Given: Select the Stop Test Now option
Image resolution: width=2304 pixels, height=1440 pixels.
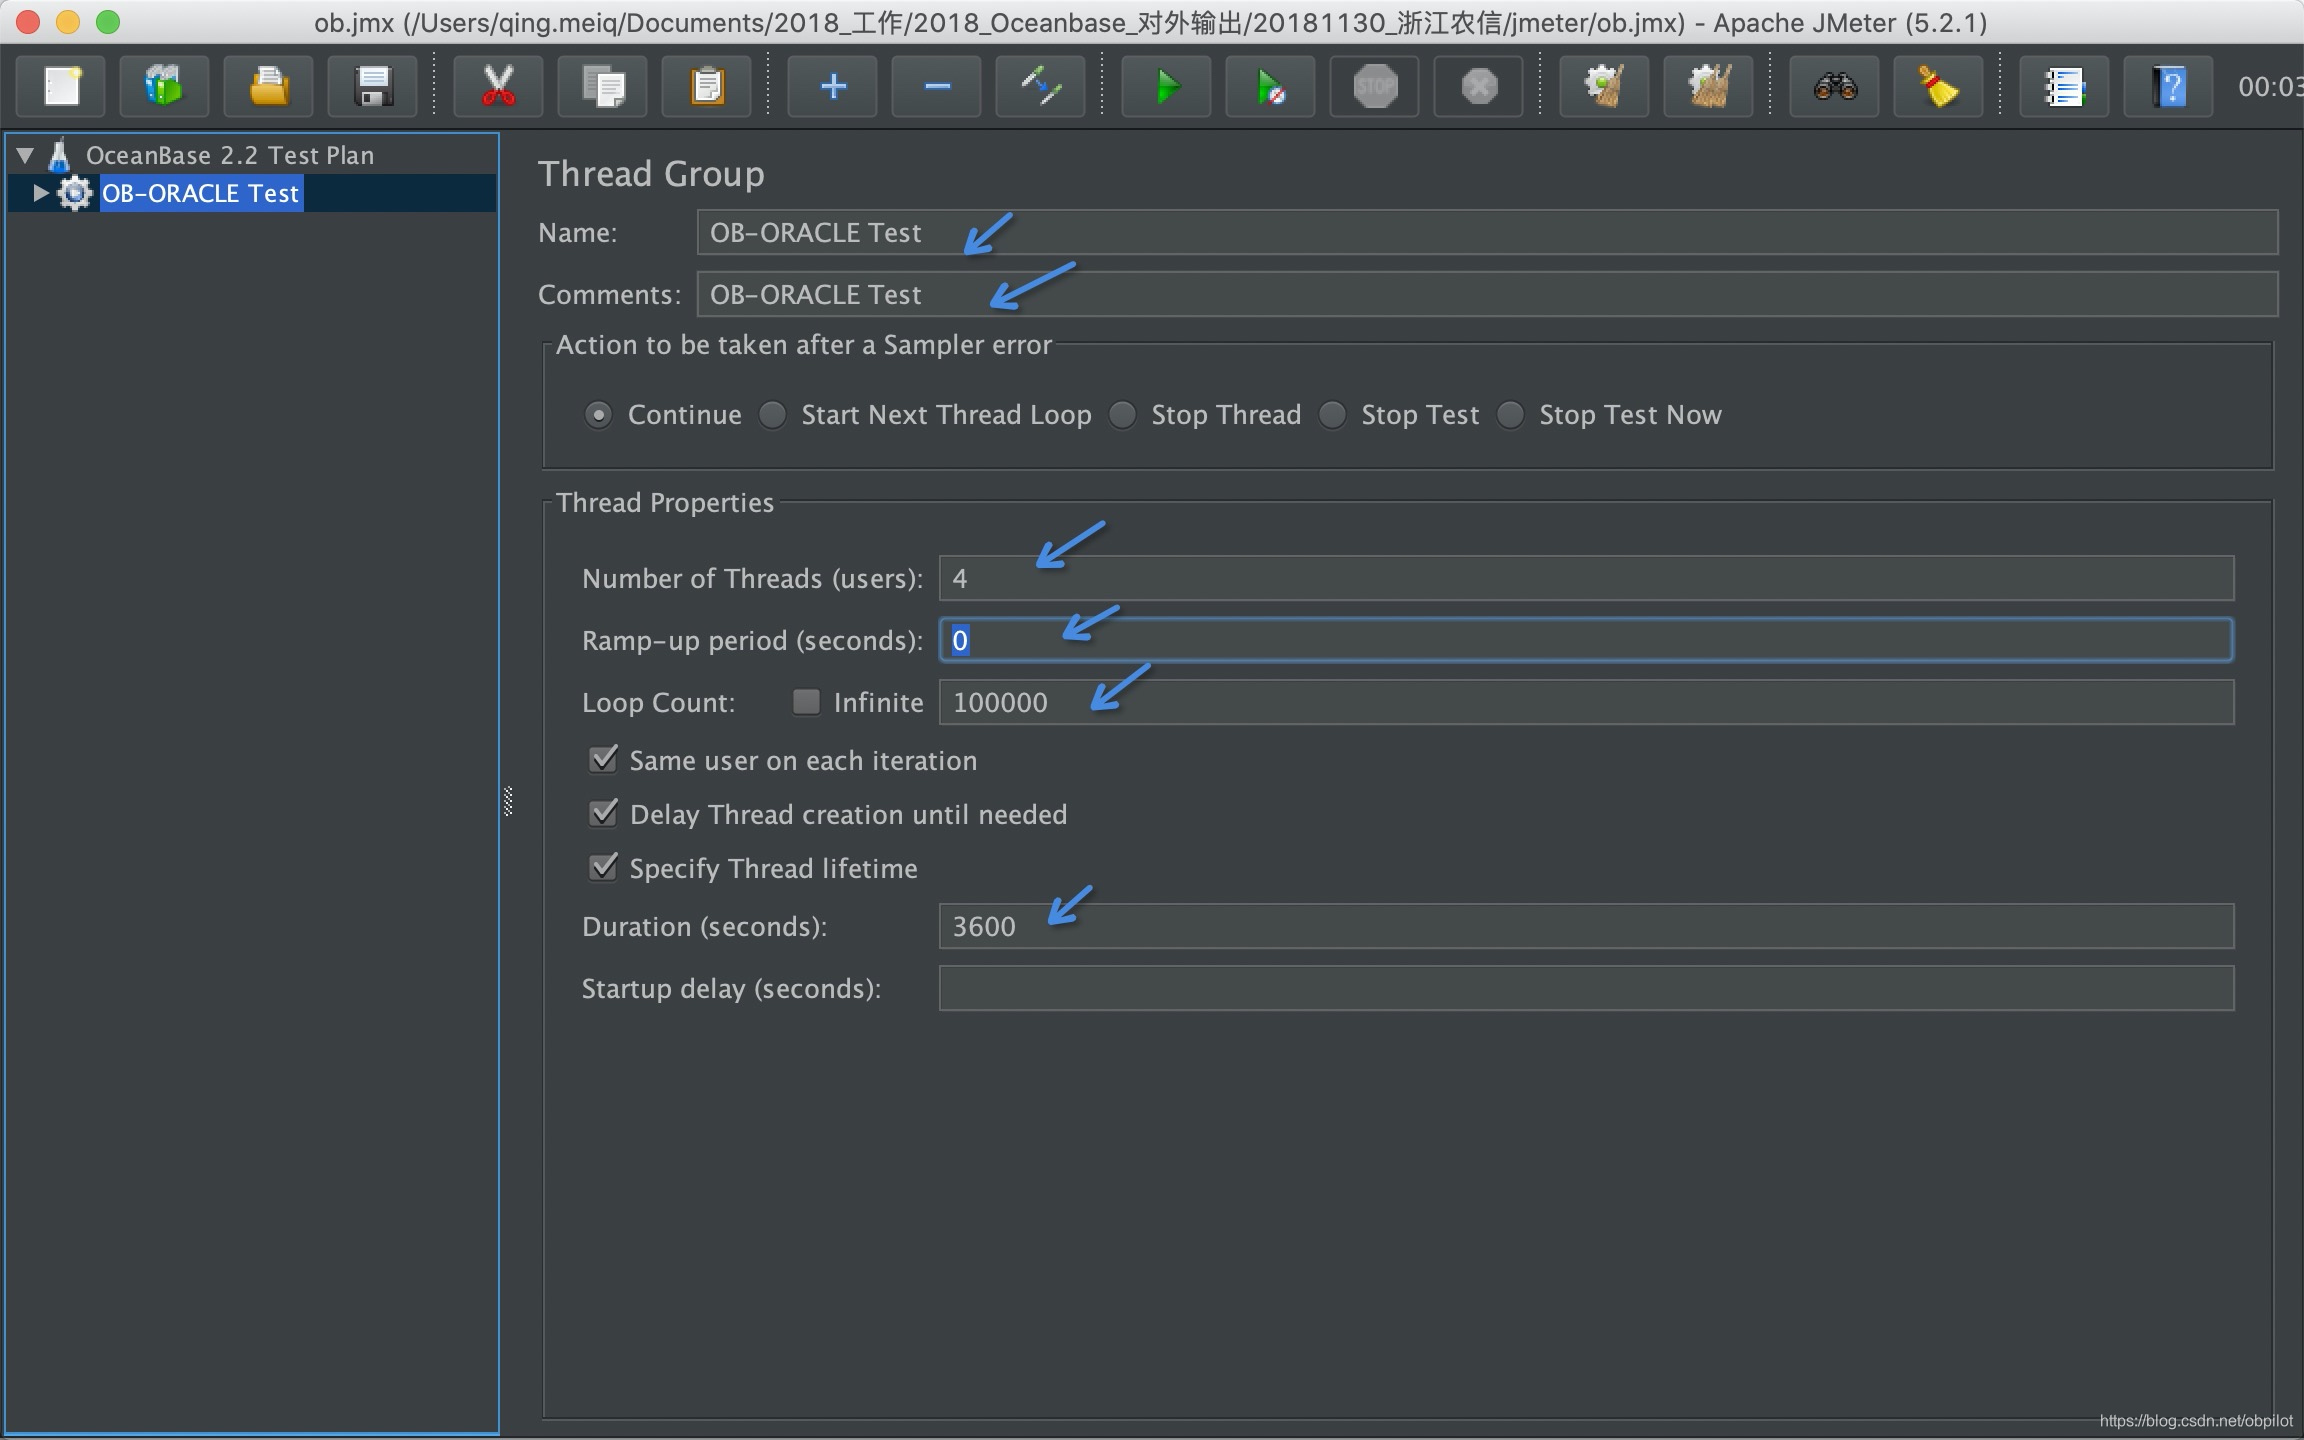Looking at the screenshot, I should [1510, 415].
